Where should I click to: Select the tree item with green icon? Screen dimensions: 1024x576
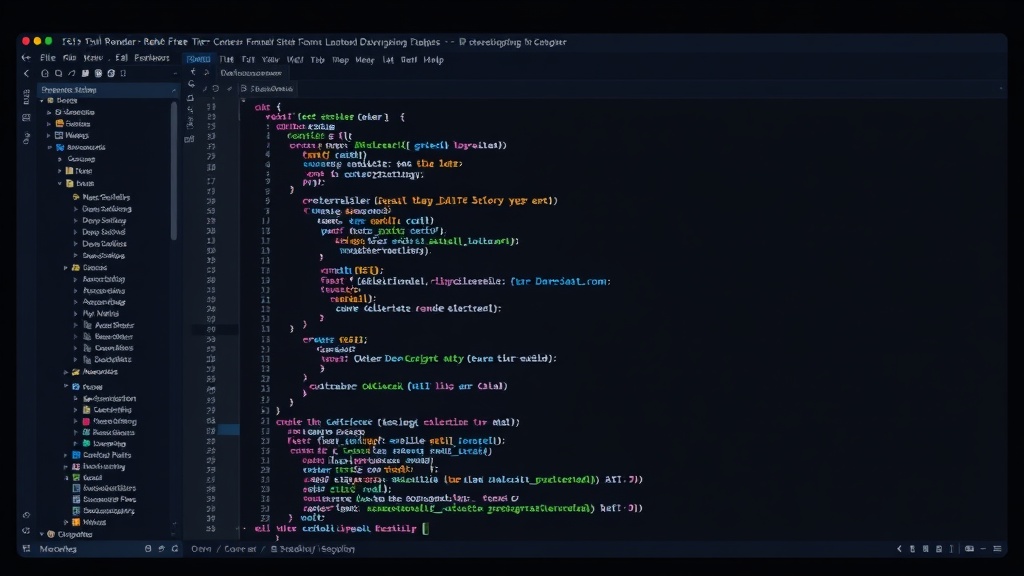coord(104,444)
